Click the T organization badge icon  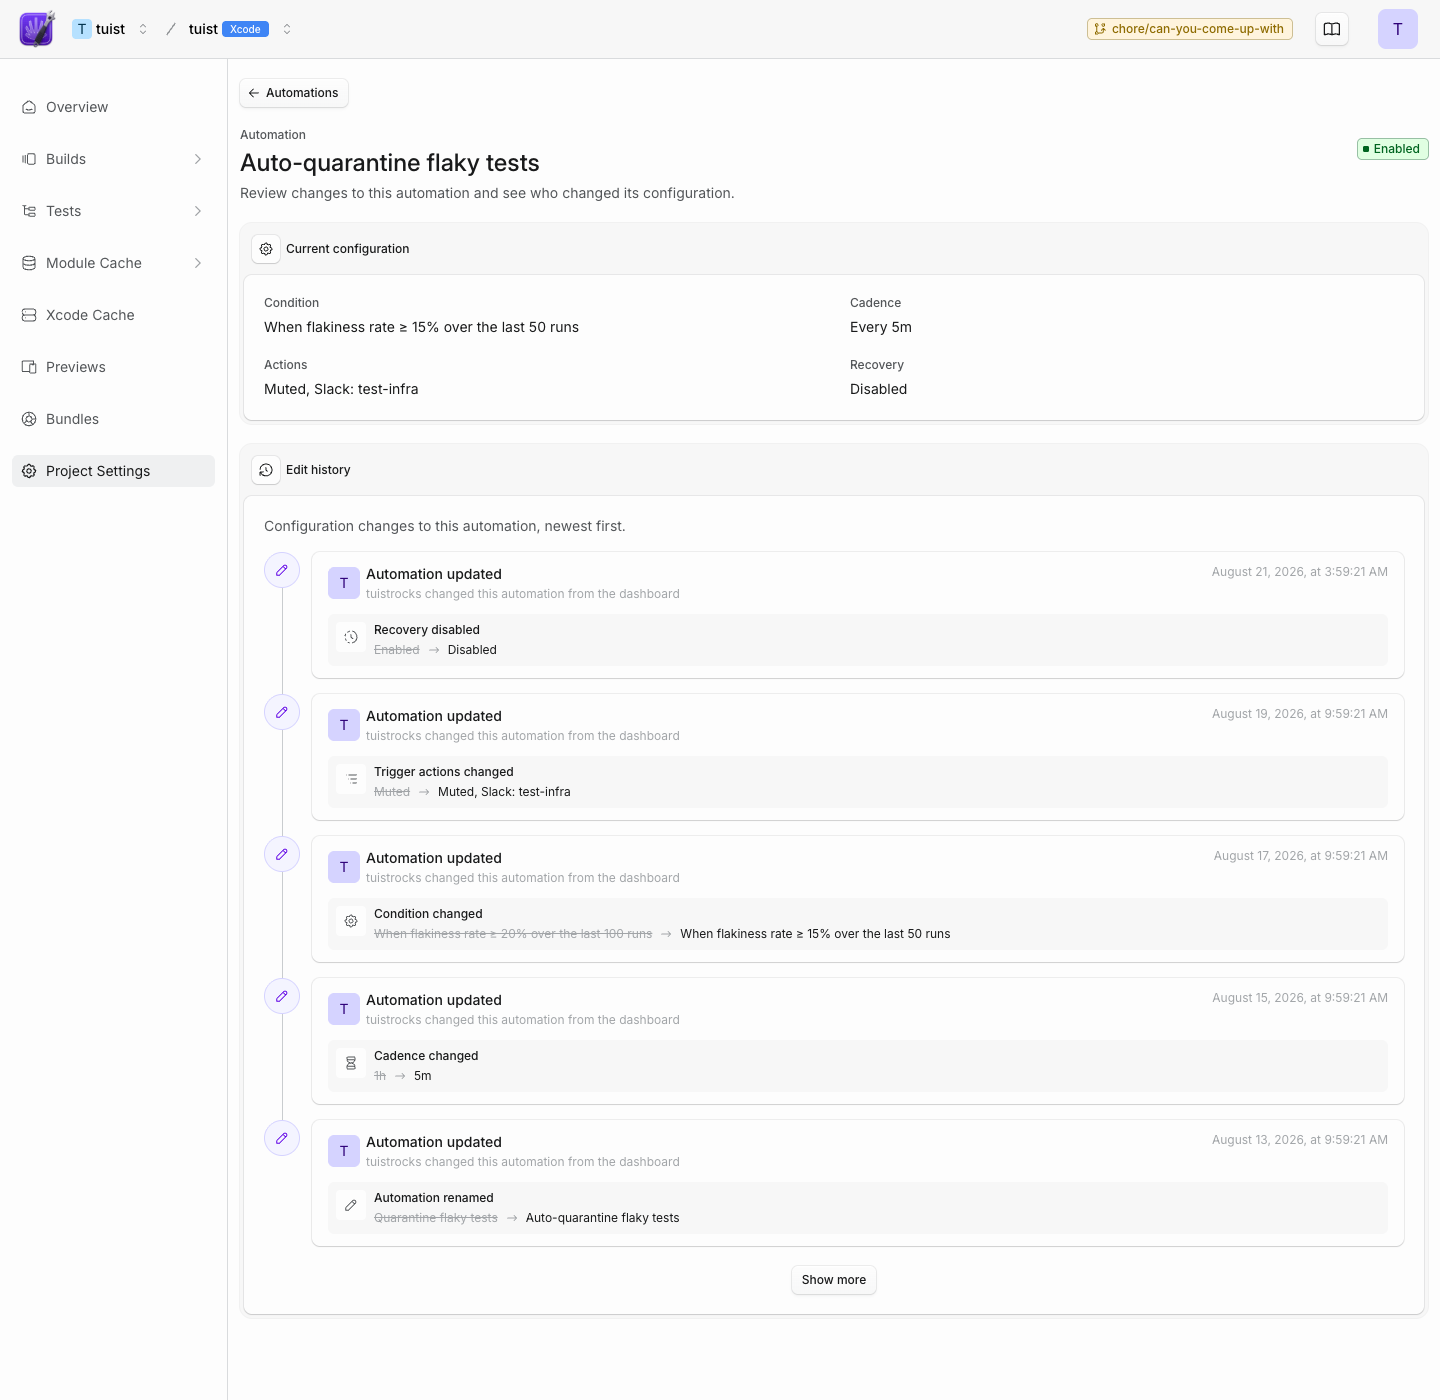tap(82, 29)
